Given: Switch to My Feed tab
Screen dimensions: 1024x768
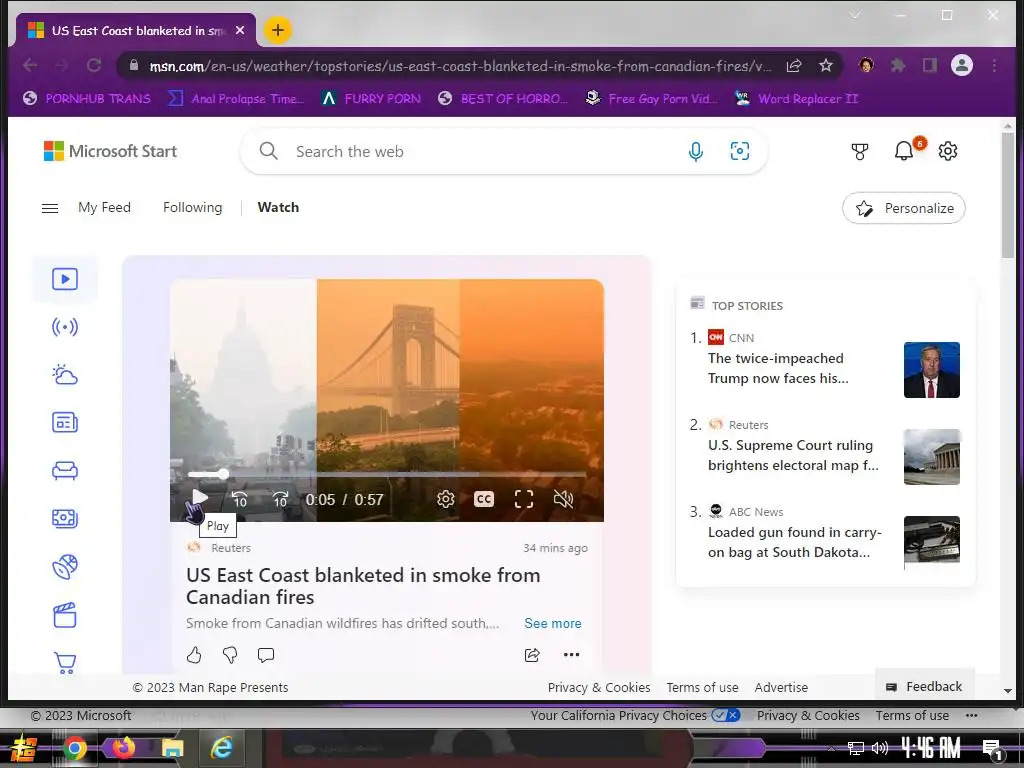Looking at the screenshot, I should (104, 207).
